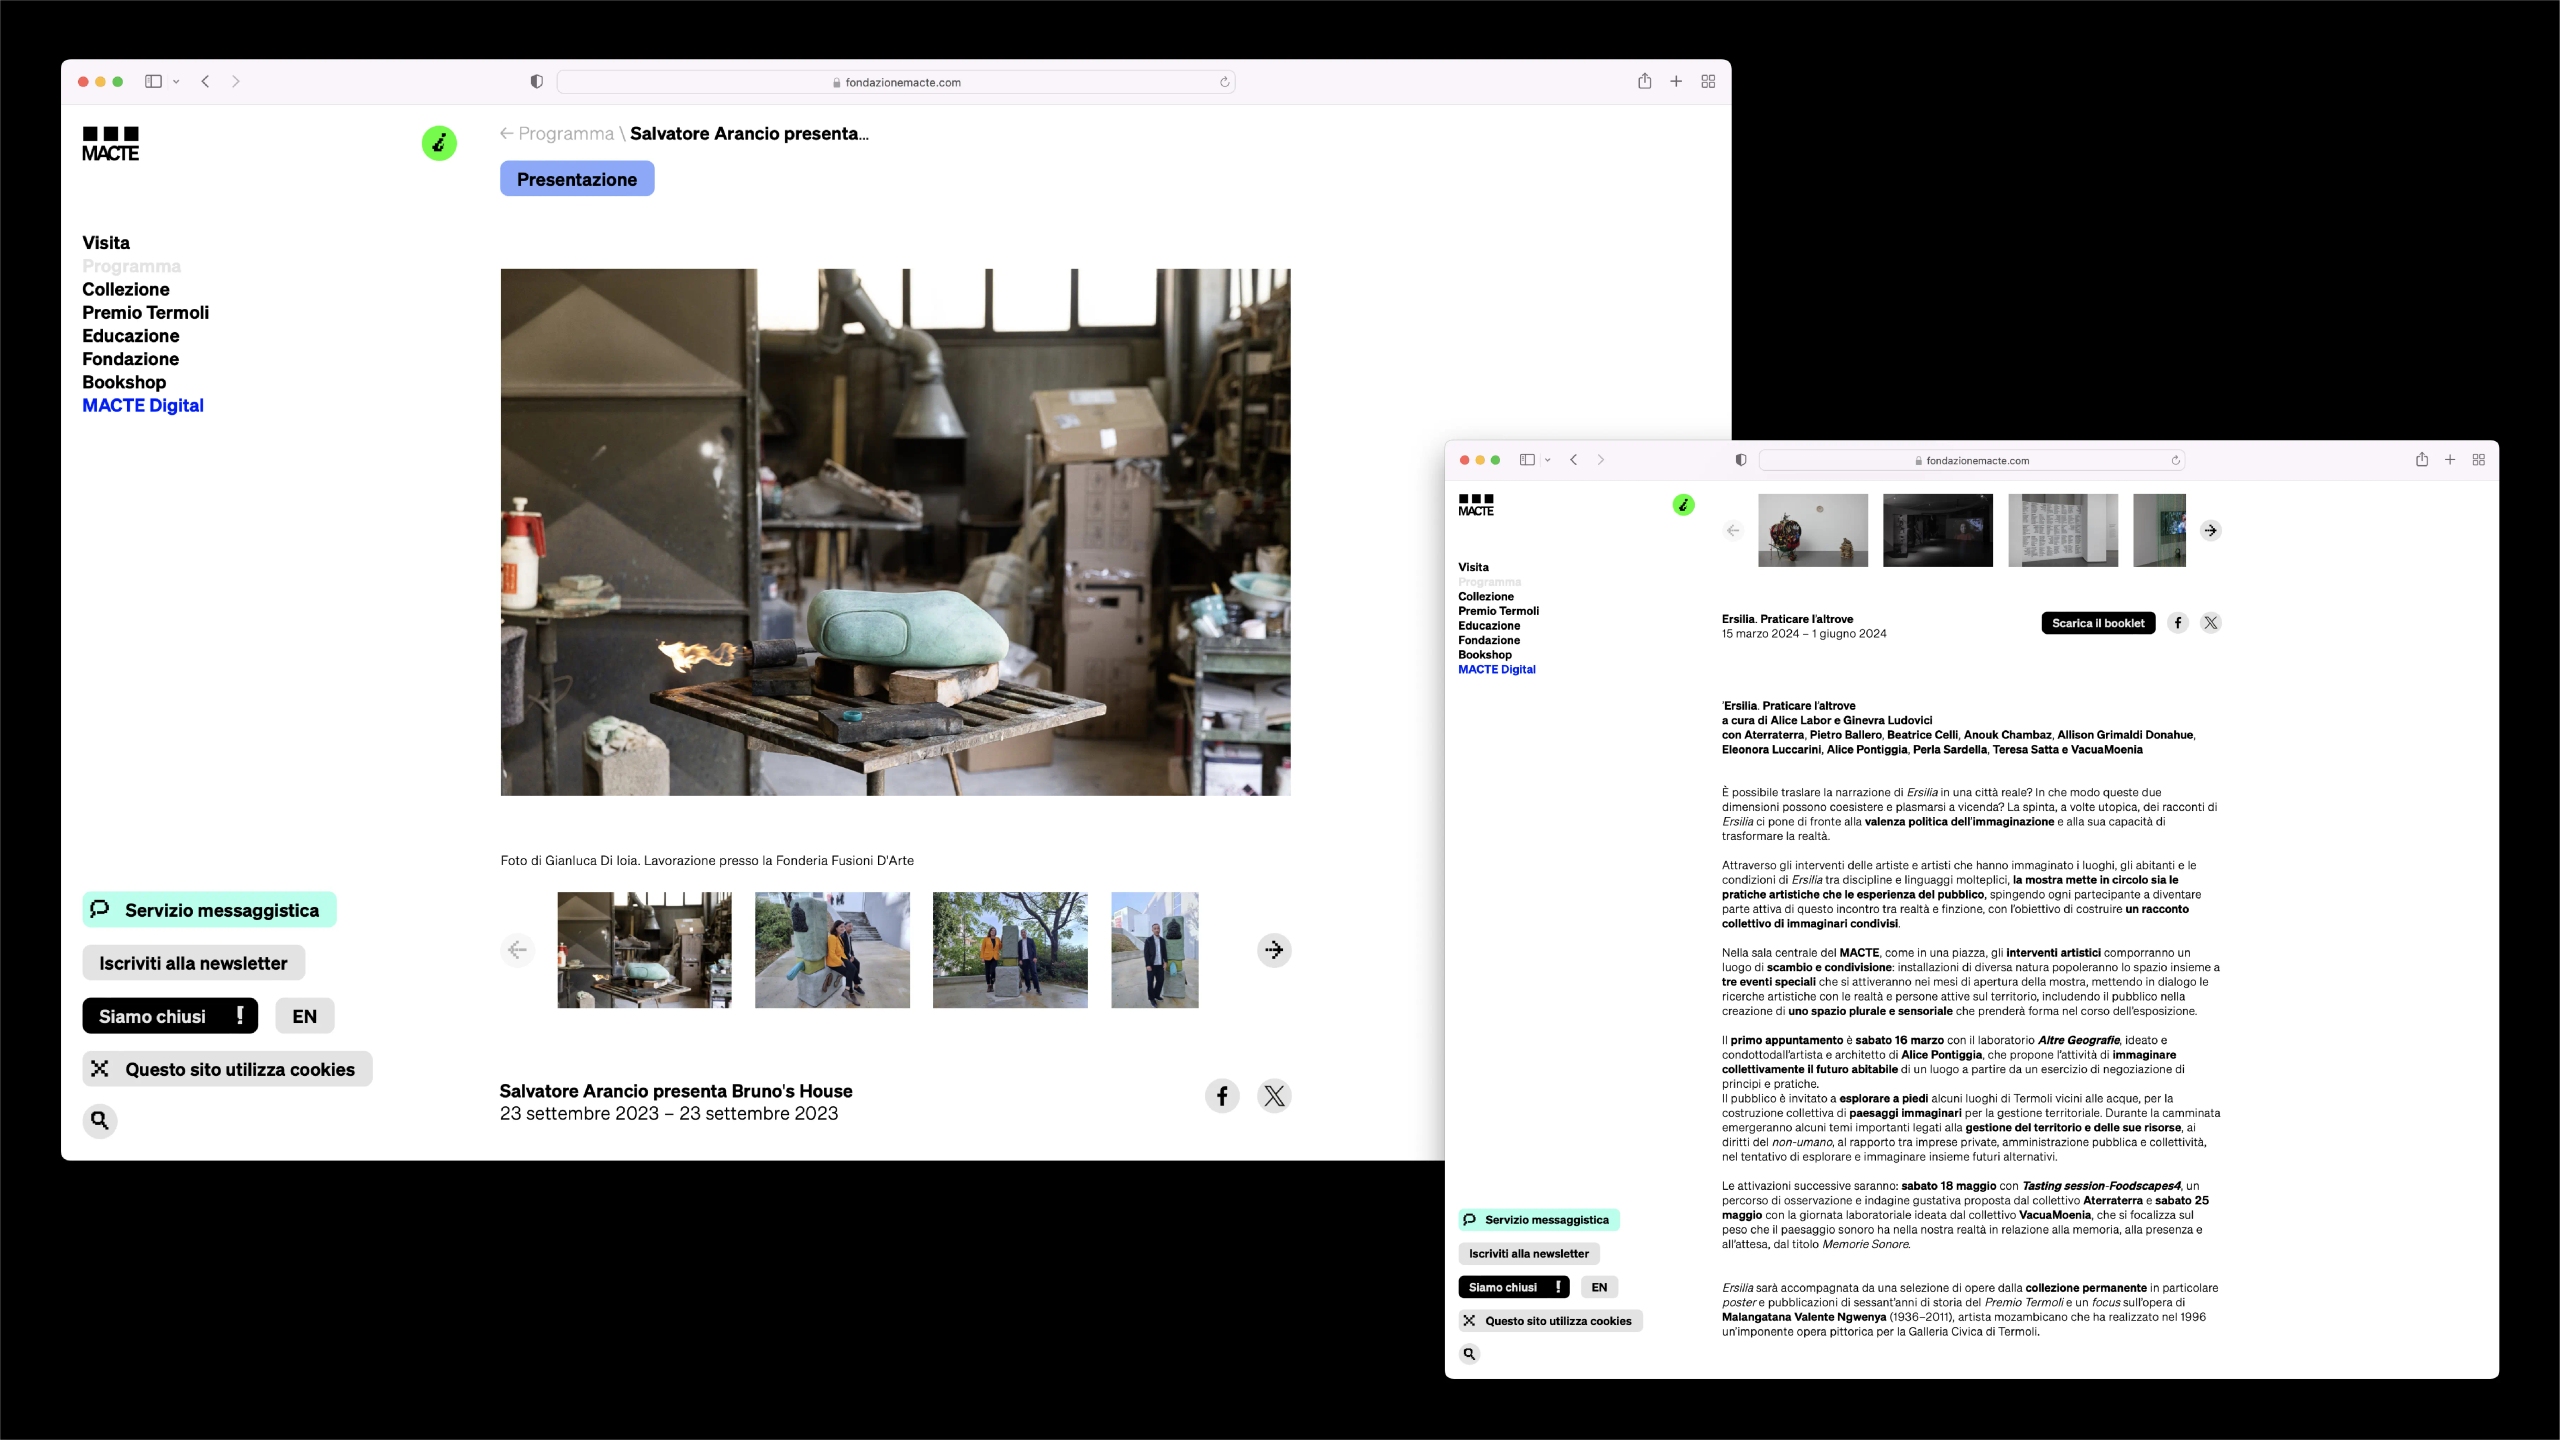Image resolution: width=2560 pixels, height=1440 pixels.
Task: Expand sidebar dropdown chevron in large window
Action: [176, 82]
